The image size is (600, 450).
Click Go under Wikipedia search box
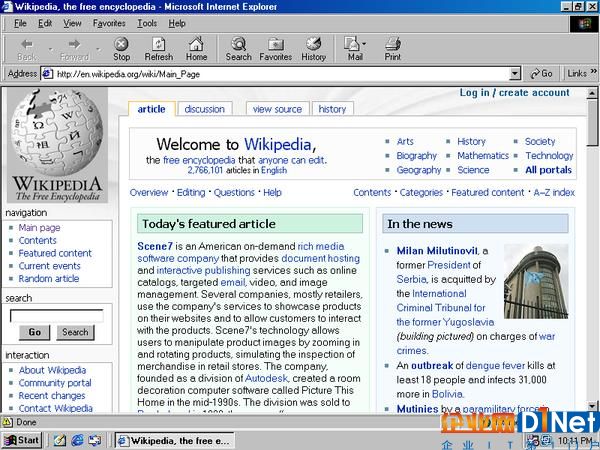(x=34, y=332)
